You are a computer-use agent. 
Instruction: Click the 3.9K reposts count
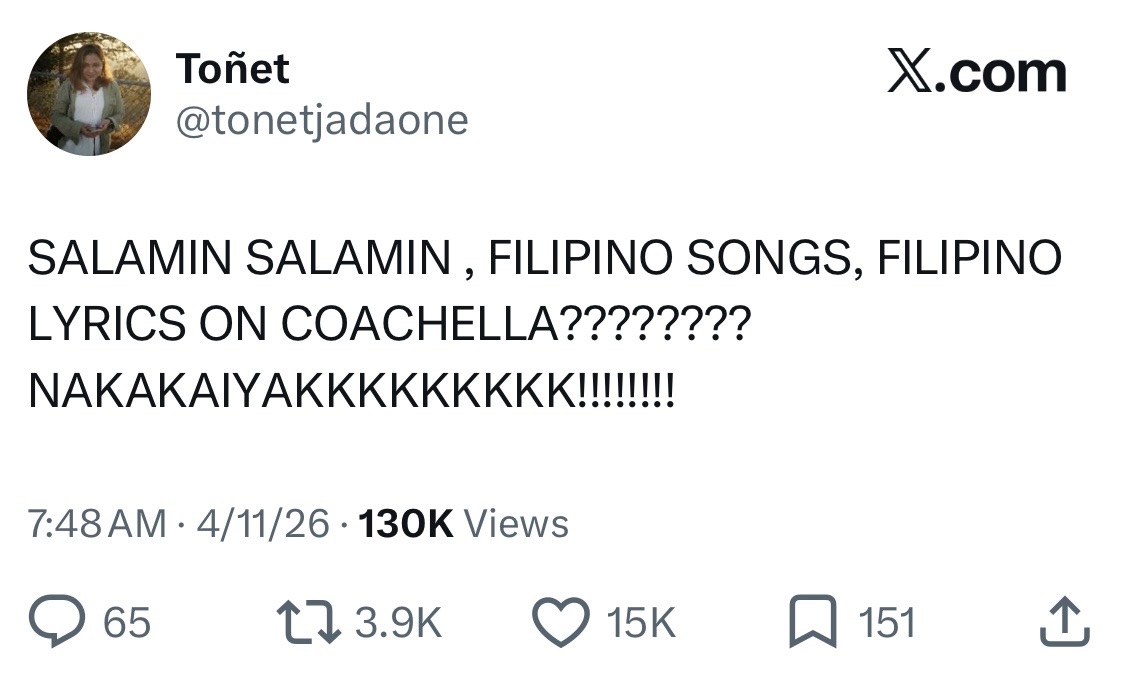(398, 623)
